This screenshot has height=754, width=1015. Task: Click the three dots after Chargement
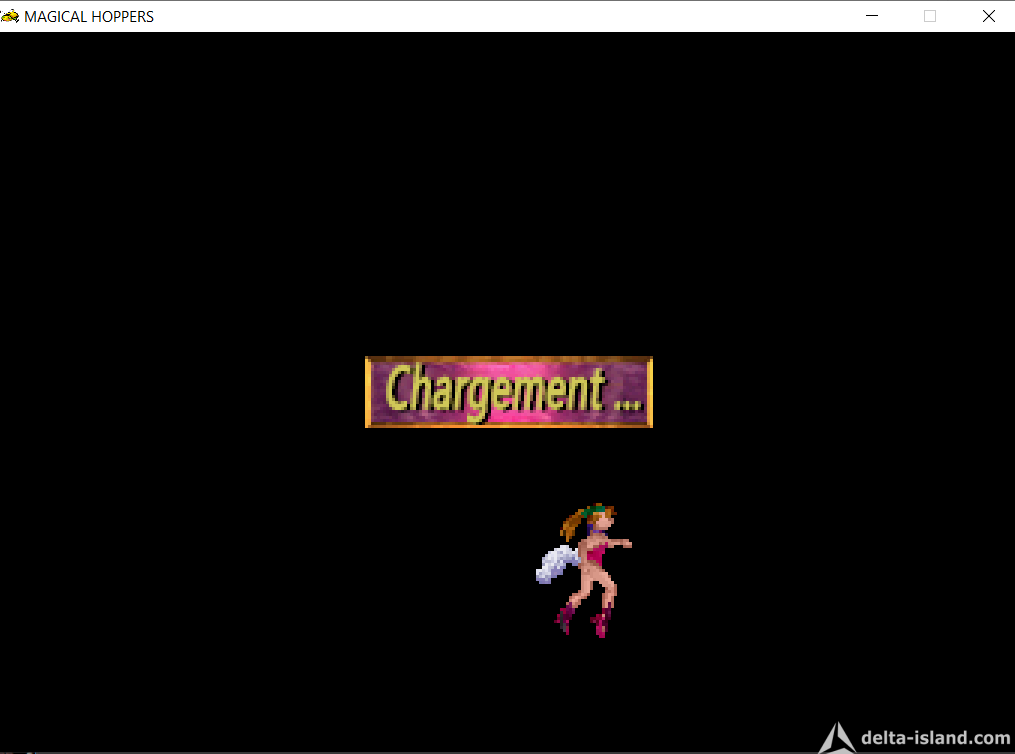coord(627,405)
